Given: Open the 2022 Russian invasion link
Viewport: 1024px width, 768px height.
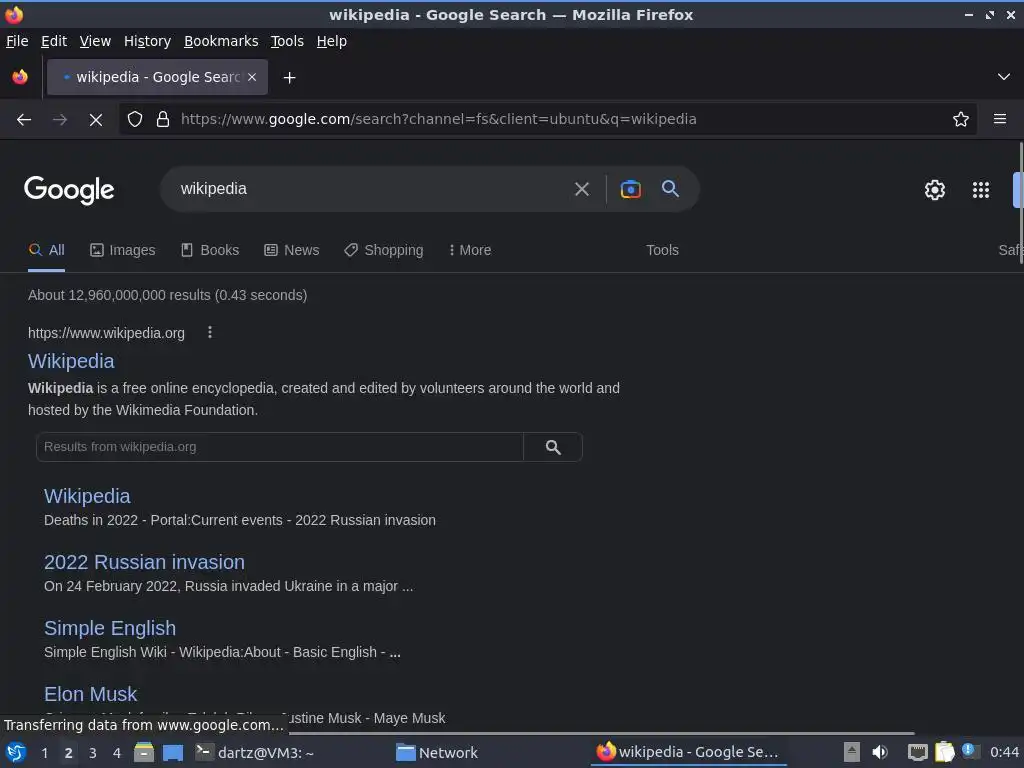Looking at the screenshot, I should click(144, 562).
